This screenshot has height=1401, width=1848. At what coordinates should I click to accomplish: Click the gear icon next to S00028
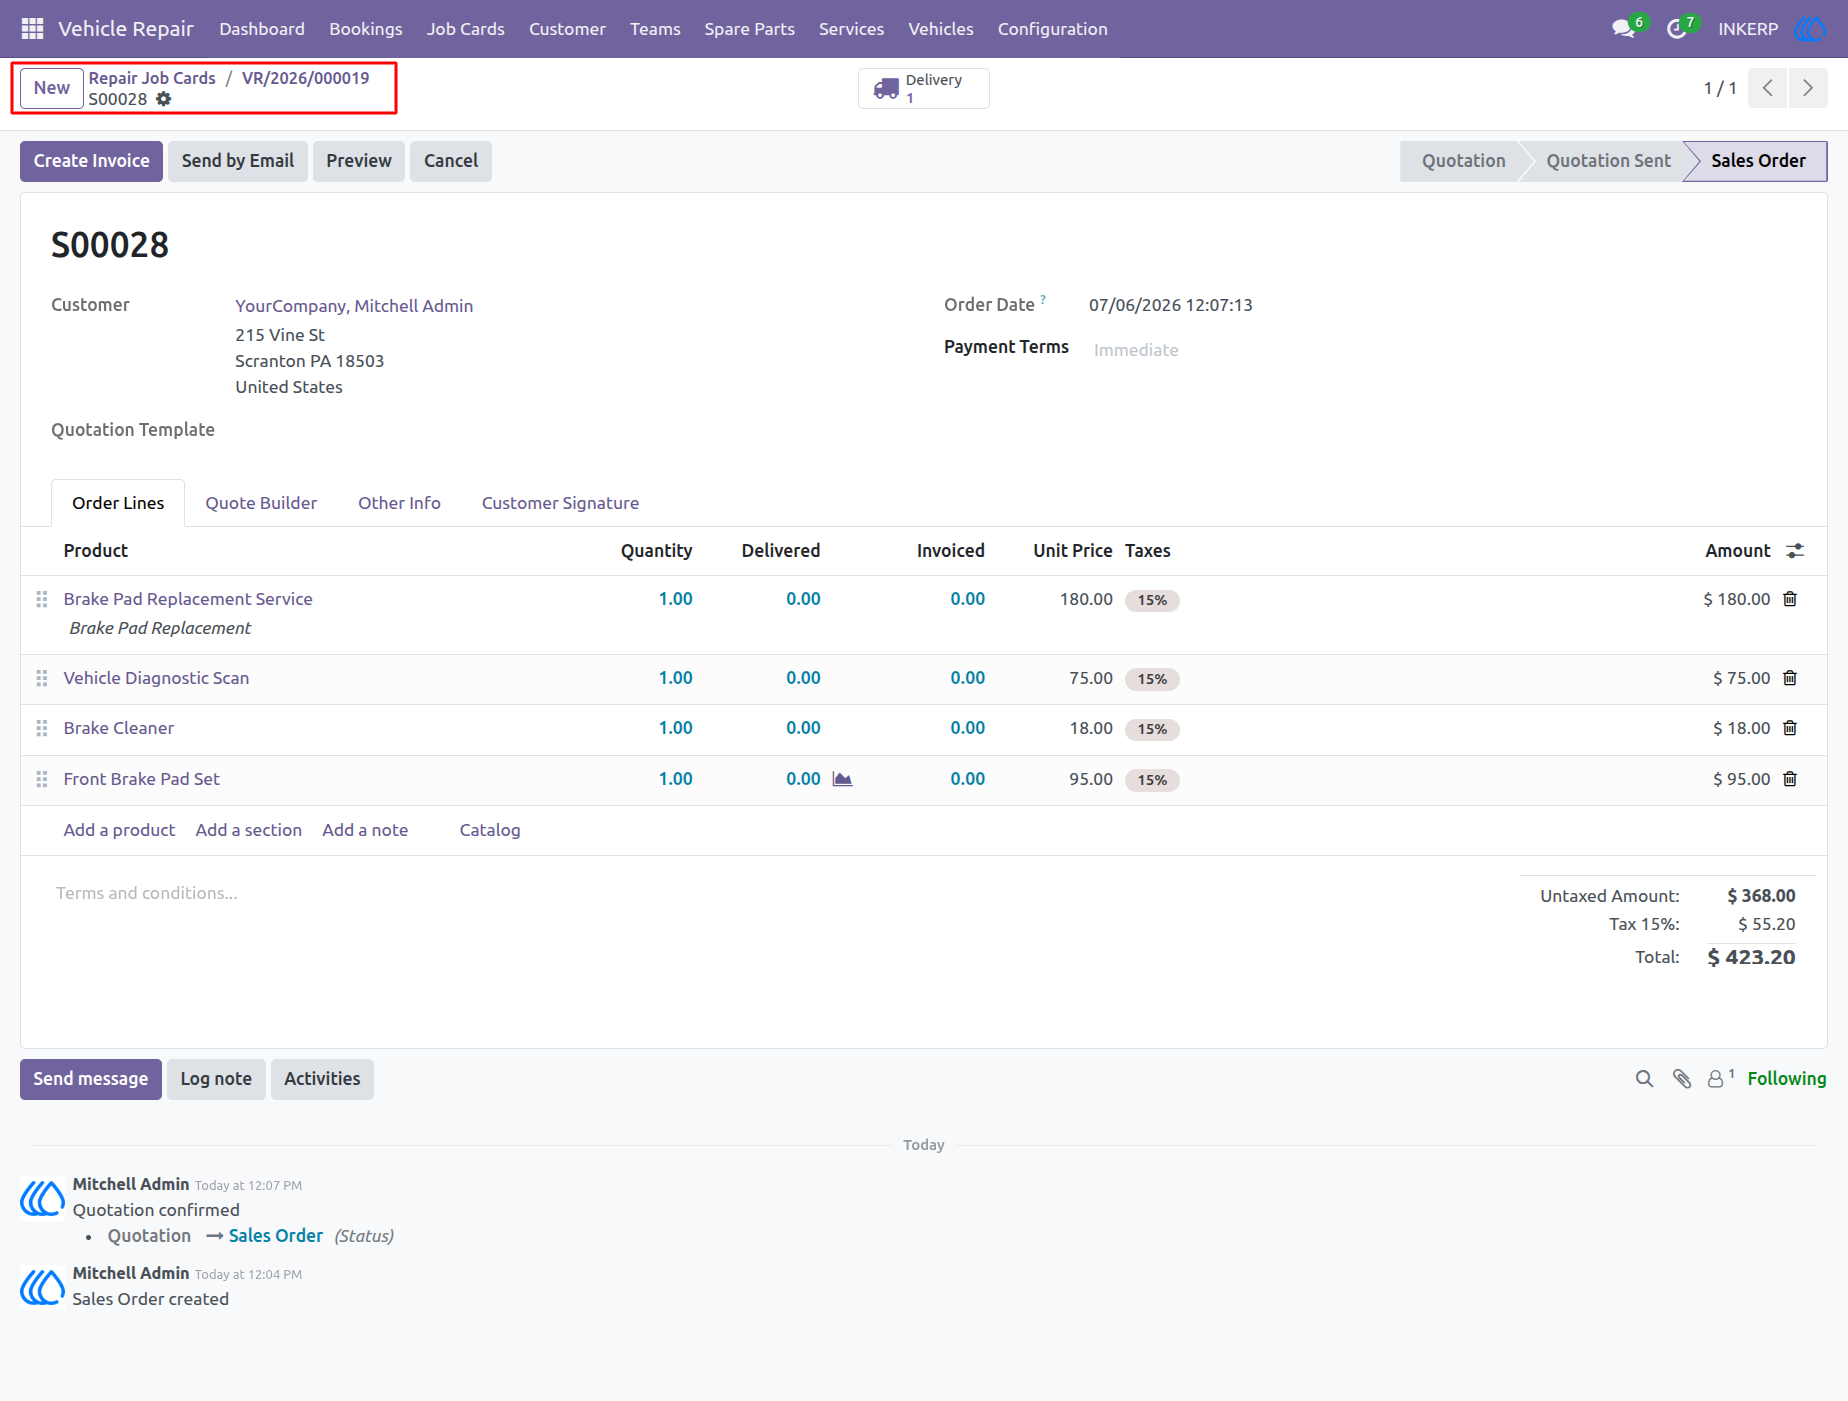164,99
